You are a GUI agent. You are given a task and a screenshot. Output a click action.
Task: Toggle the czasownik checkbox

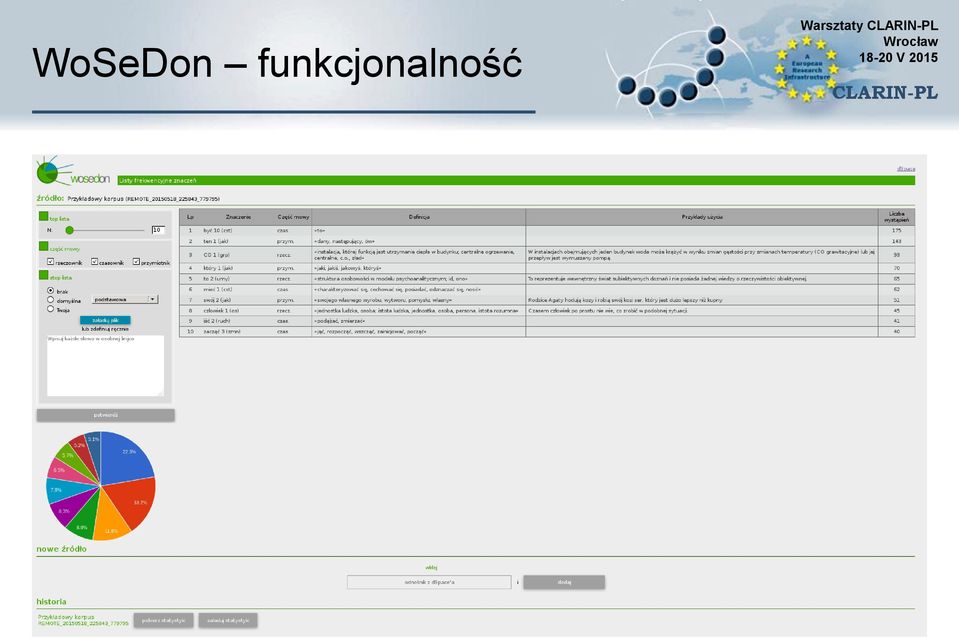pos(94,262)
